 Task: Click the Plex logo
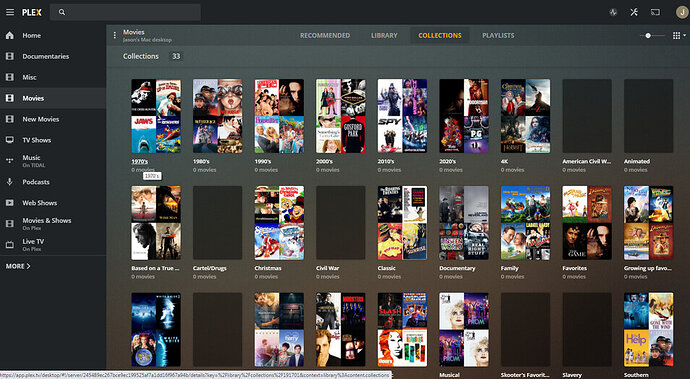coord(32,12)
